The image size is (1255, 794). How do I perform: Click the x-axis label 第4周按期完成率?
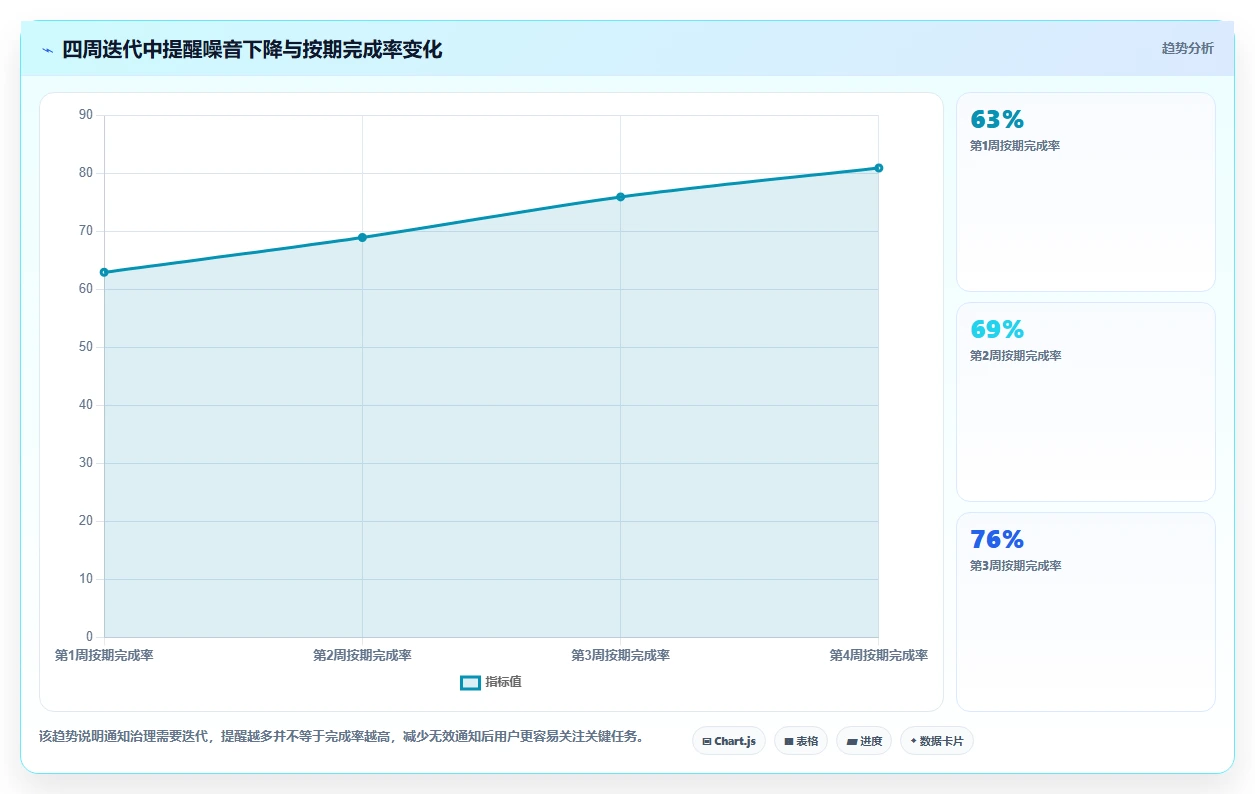click(x=878, y=656)
